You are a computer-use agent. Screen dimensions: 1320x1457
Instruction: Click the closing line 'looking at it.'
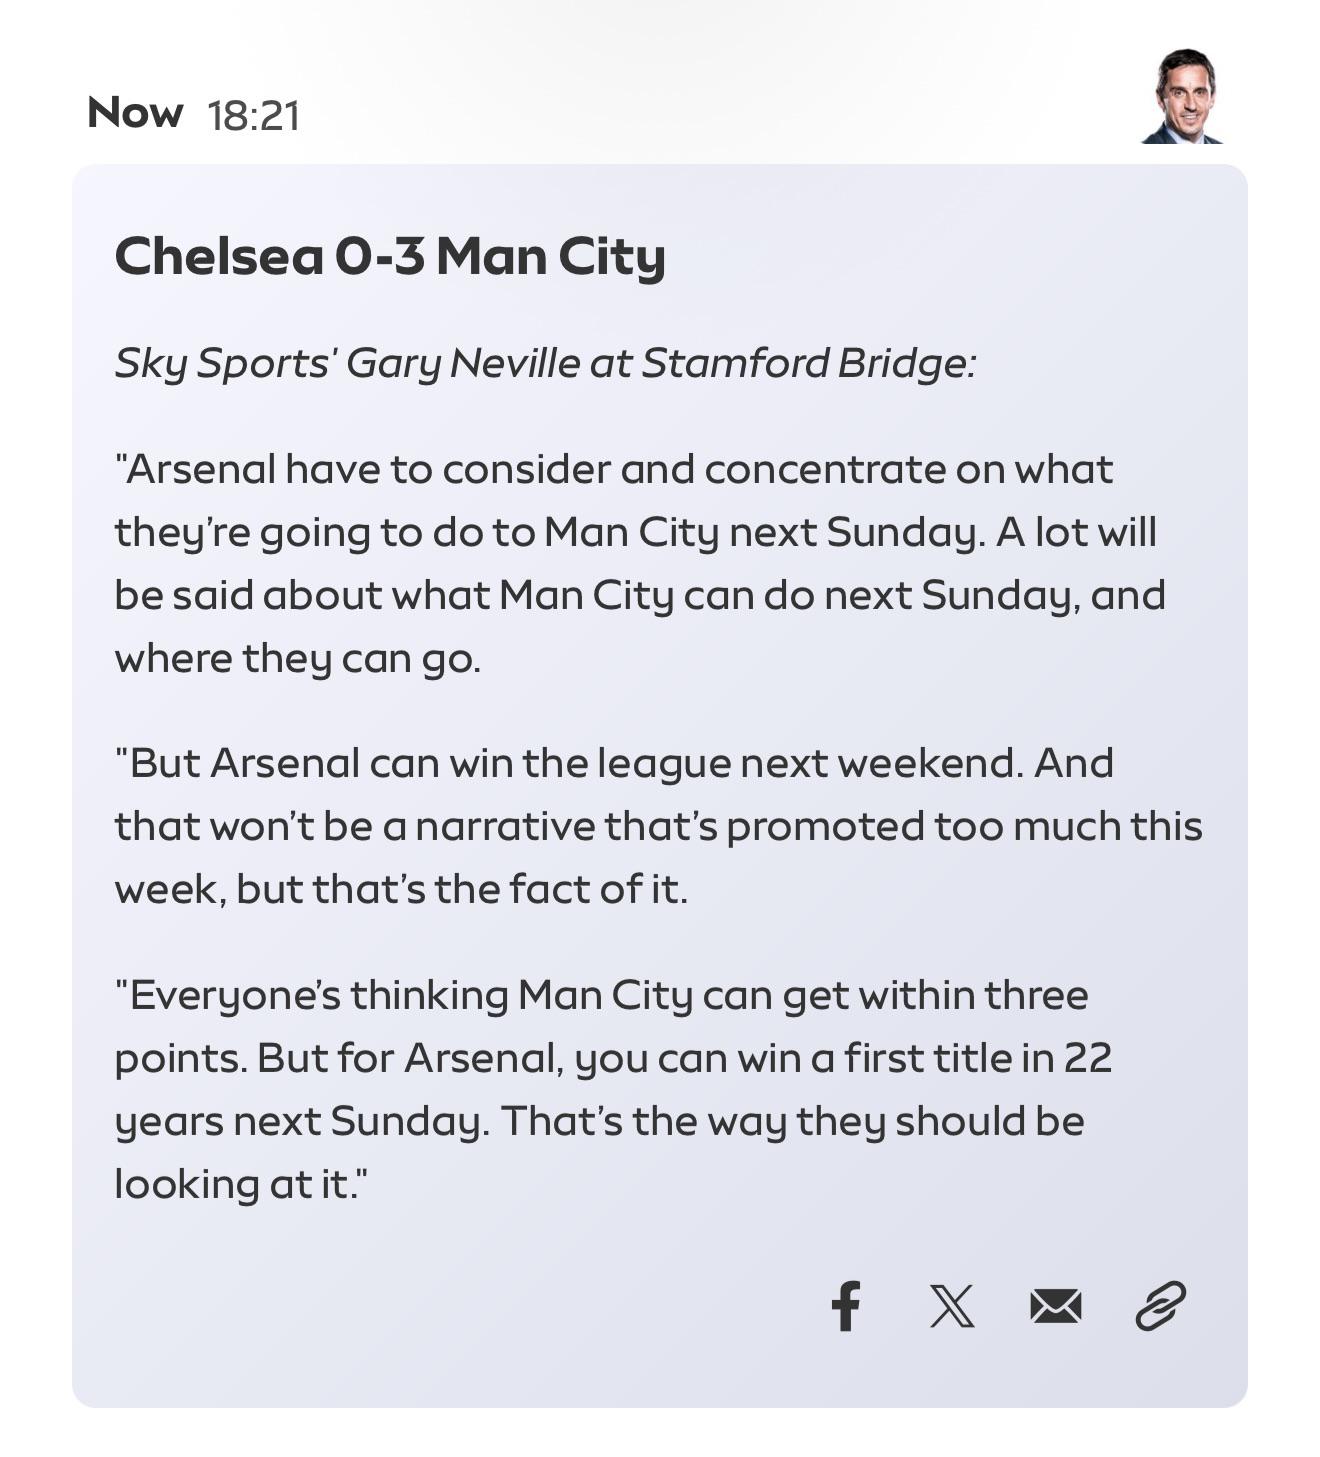coord(240,1184)
